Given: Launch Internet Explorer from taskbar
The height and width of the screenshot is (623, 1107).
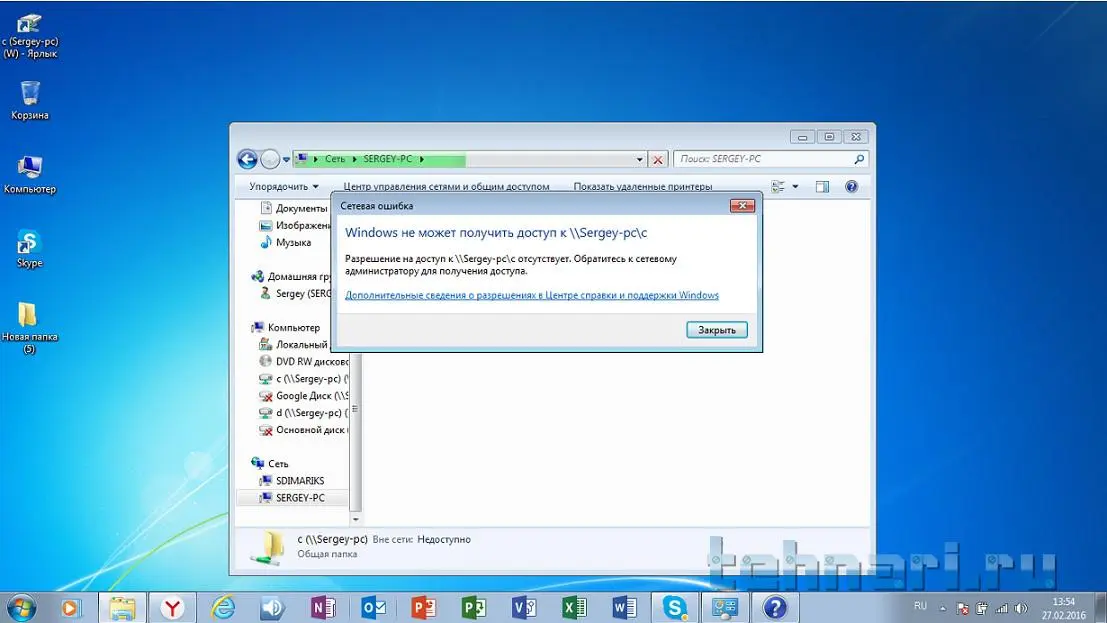Looking at the screenshot, I should 222,607.
